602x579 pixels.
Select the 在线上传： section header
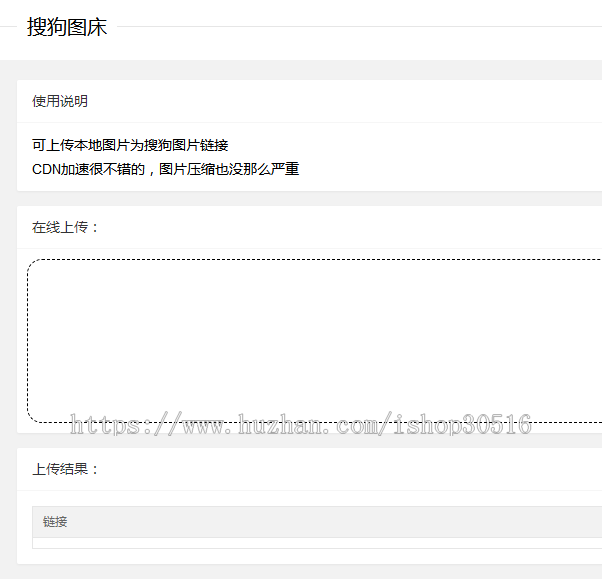pos(65,227)
